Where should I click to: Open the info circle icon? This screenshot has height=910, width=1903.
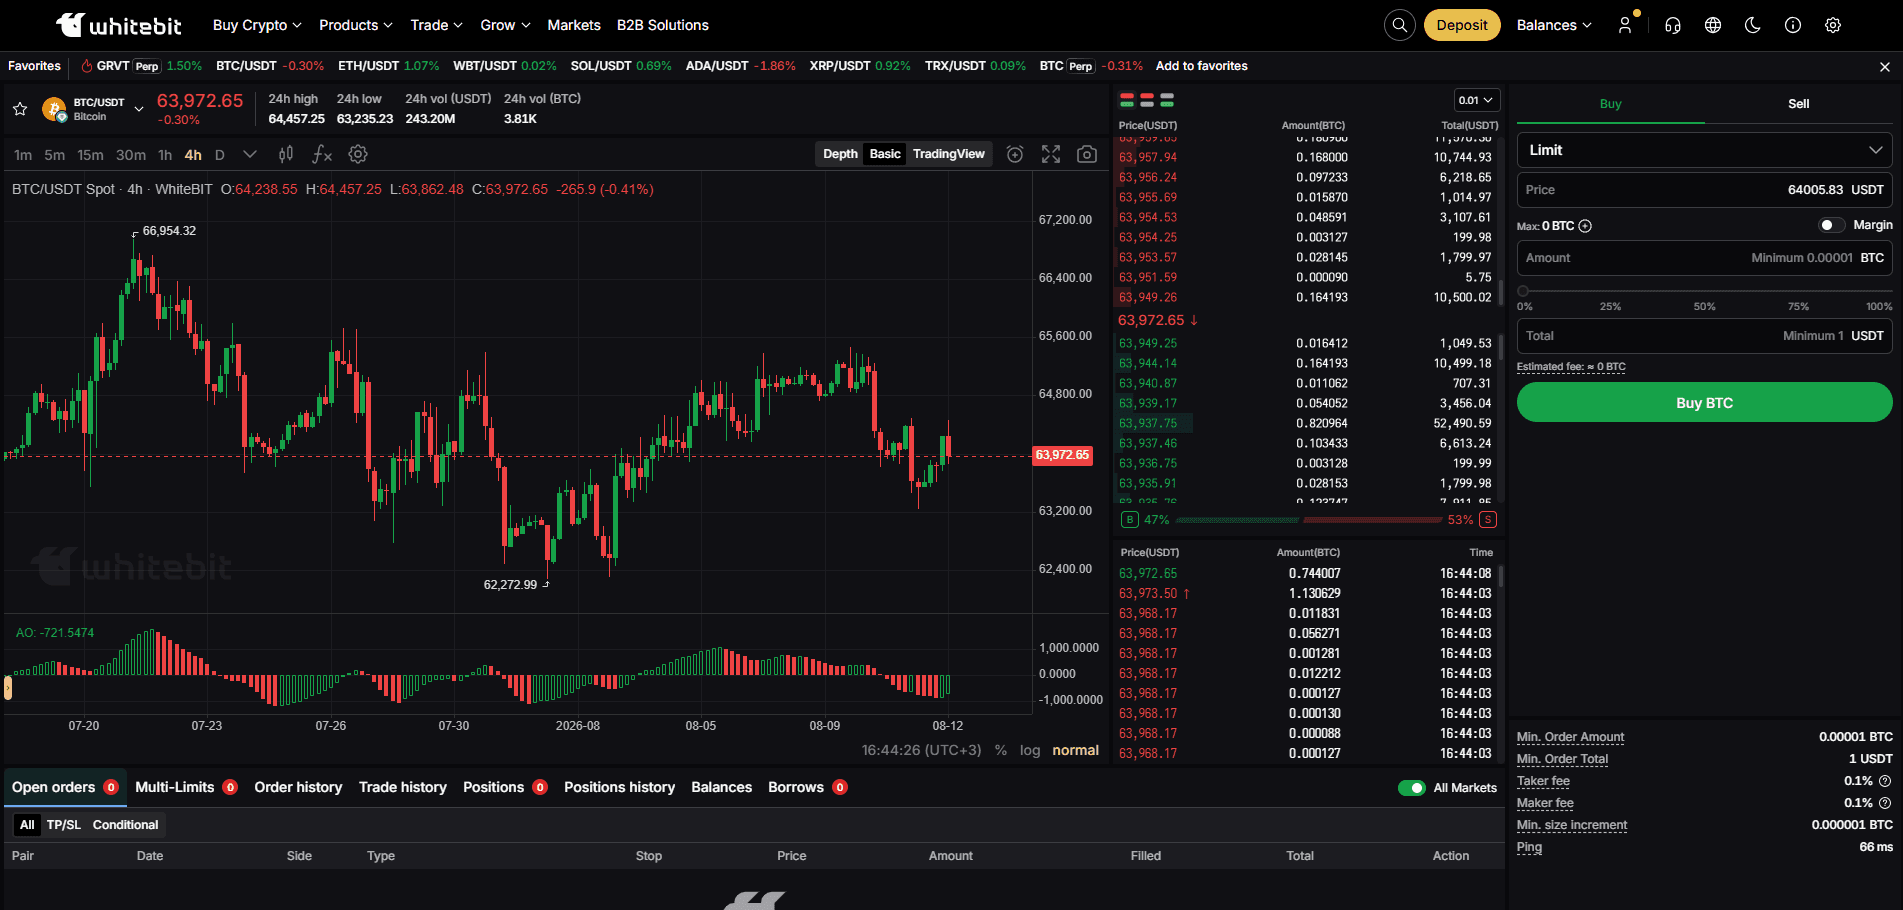(x=1793, y=25)
